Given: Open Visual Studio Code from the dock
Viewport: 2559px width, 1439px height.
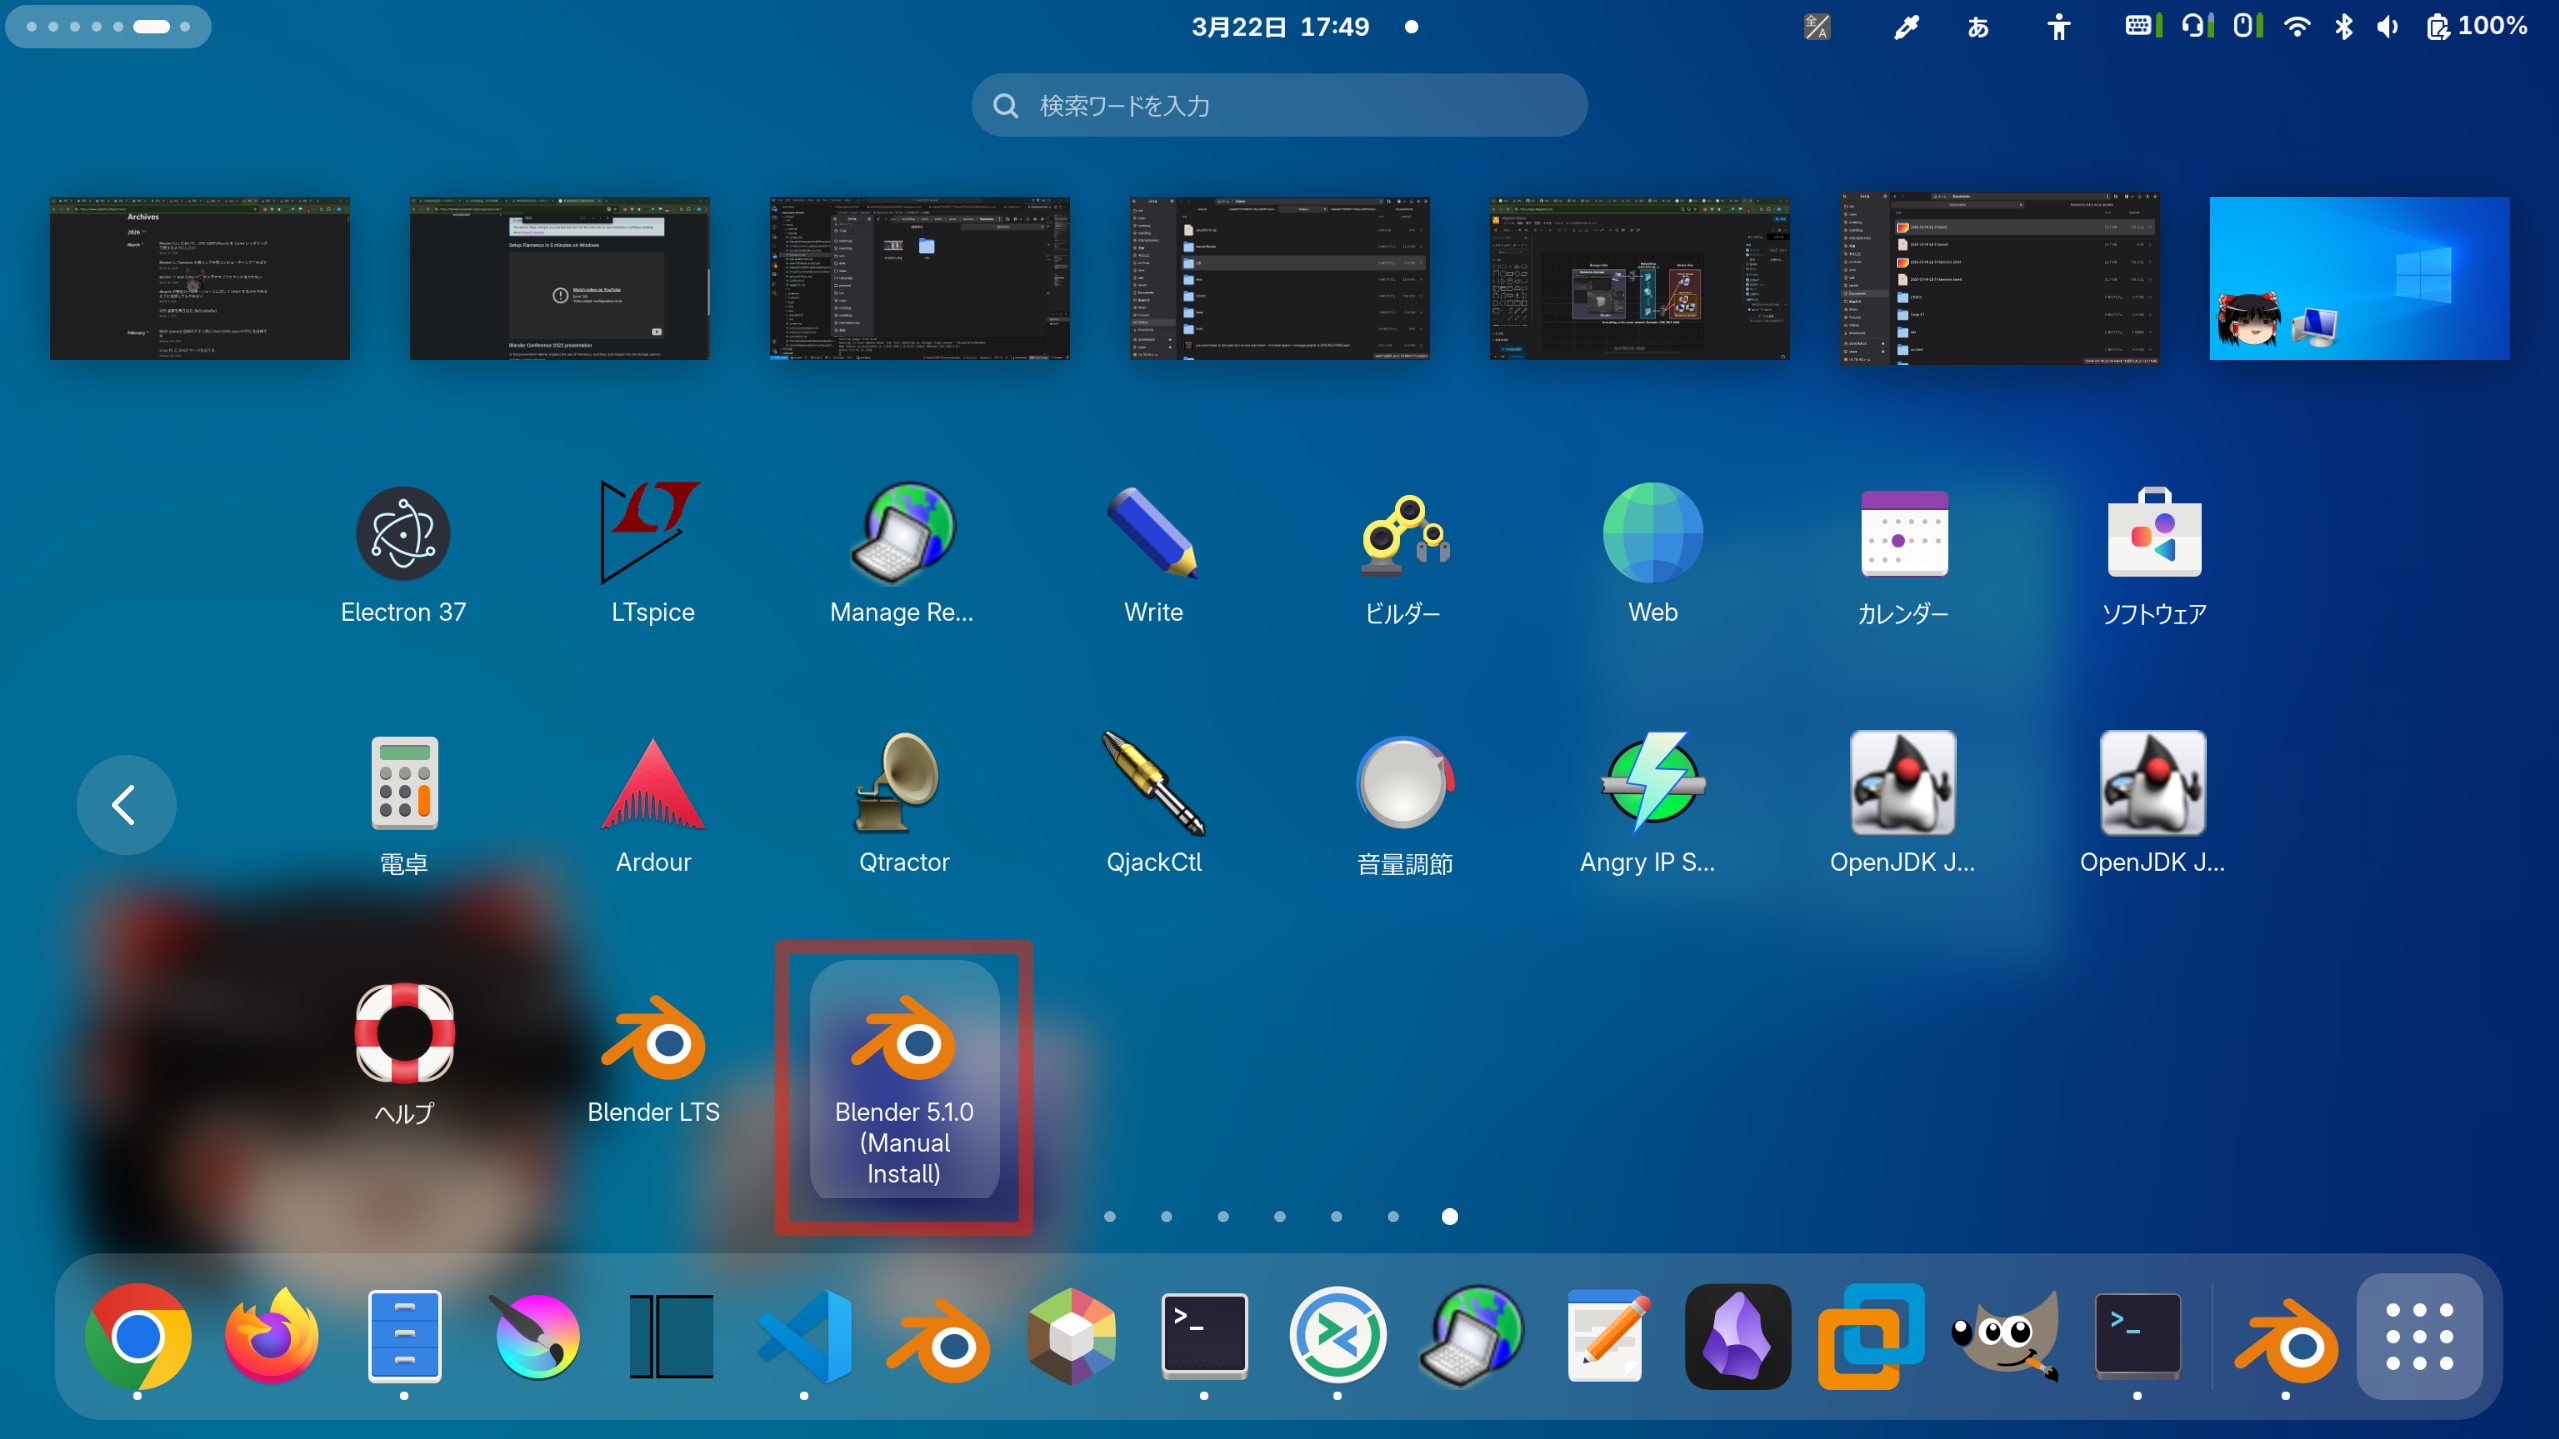Looking at the screenshot, I should (x=804, y=1336).
